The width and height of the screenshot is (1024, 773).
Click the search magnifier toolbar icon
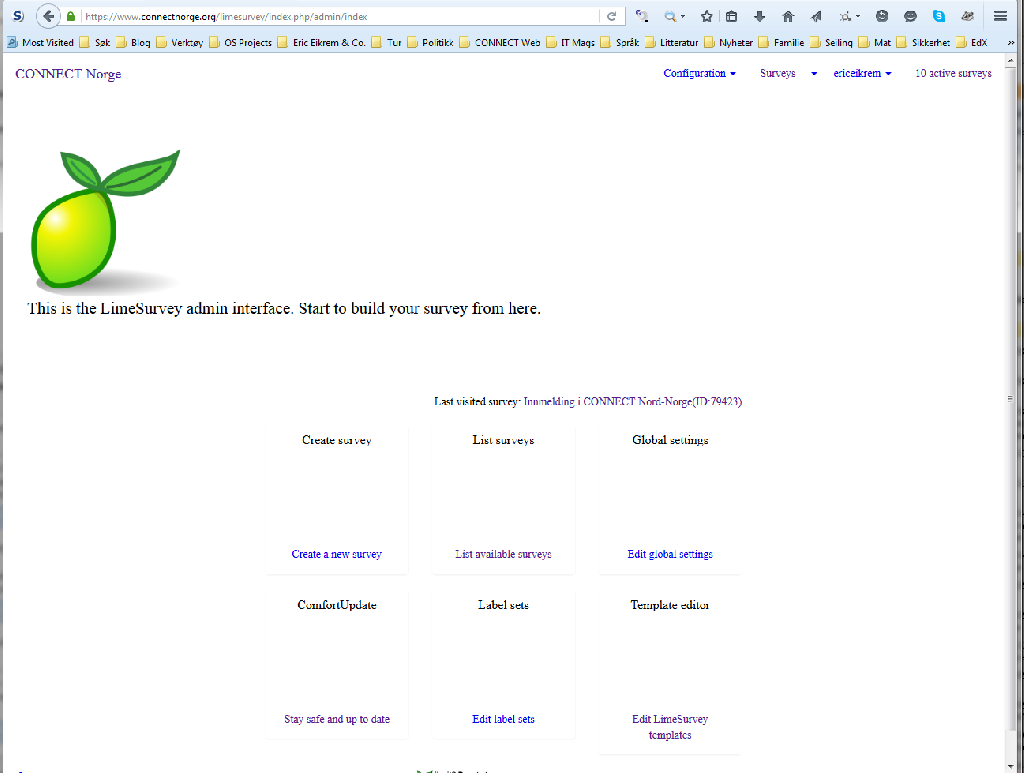[670, 16]
